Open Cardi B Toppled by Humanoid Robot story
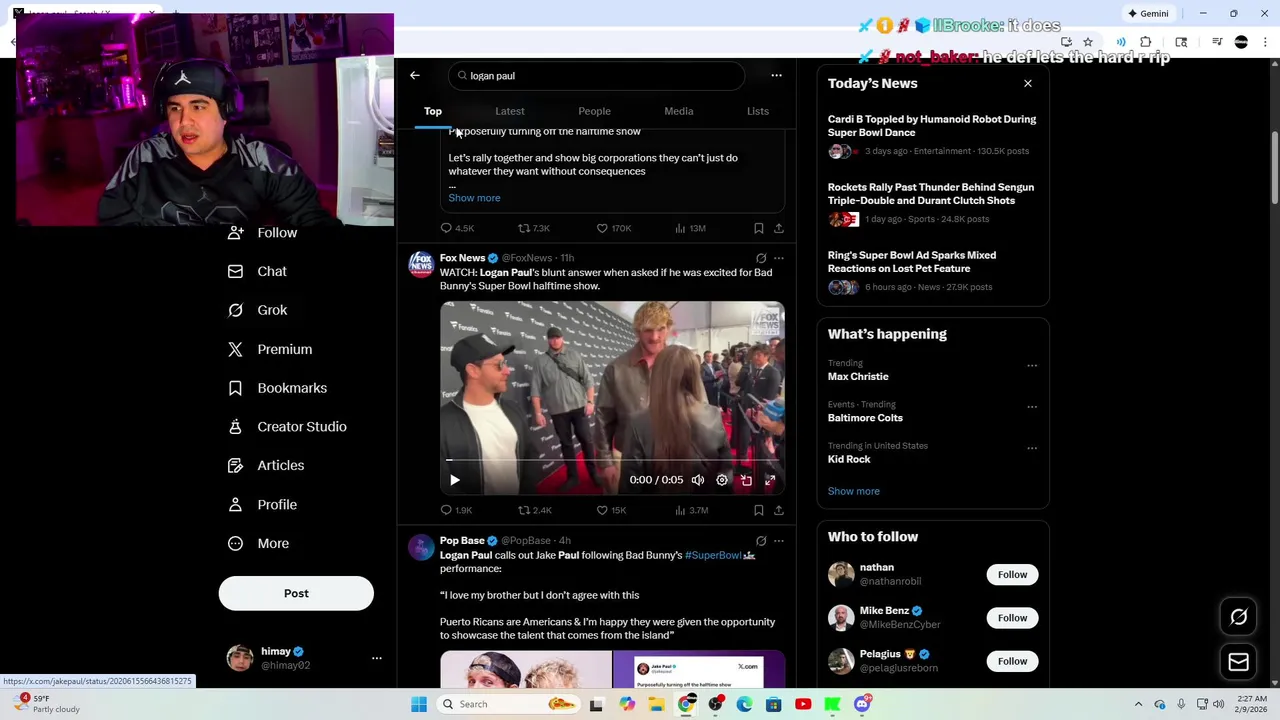The height and width of the screenshot is (720, 1280). (932, 126)
